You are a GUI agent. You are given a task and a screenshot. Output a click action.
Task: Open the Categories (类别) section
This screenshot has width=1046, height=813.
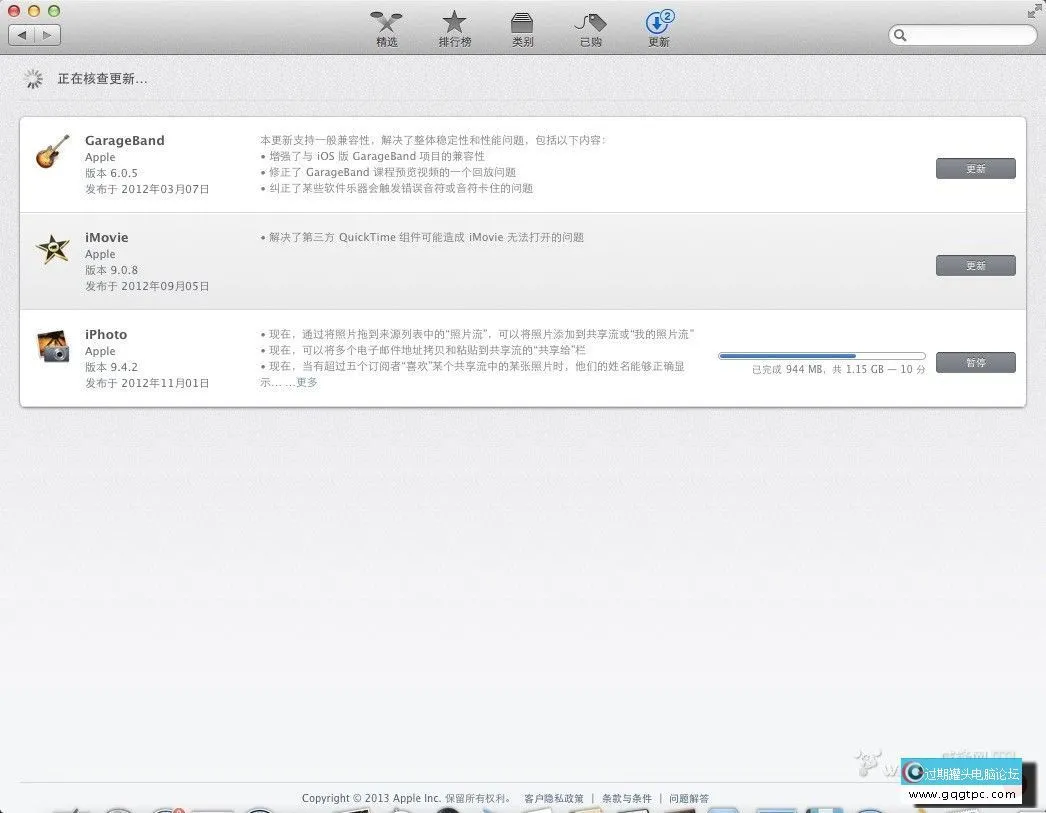click(522, 28)
